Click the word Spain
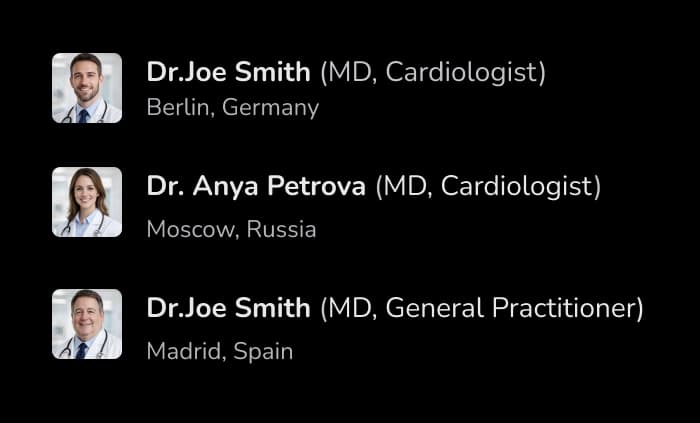700x423 pixels. (263, 352)
